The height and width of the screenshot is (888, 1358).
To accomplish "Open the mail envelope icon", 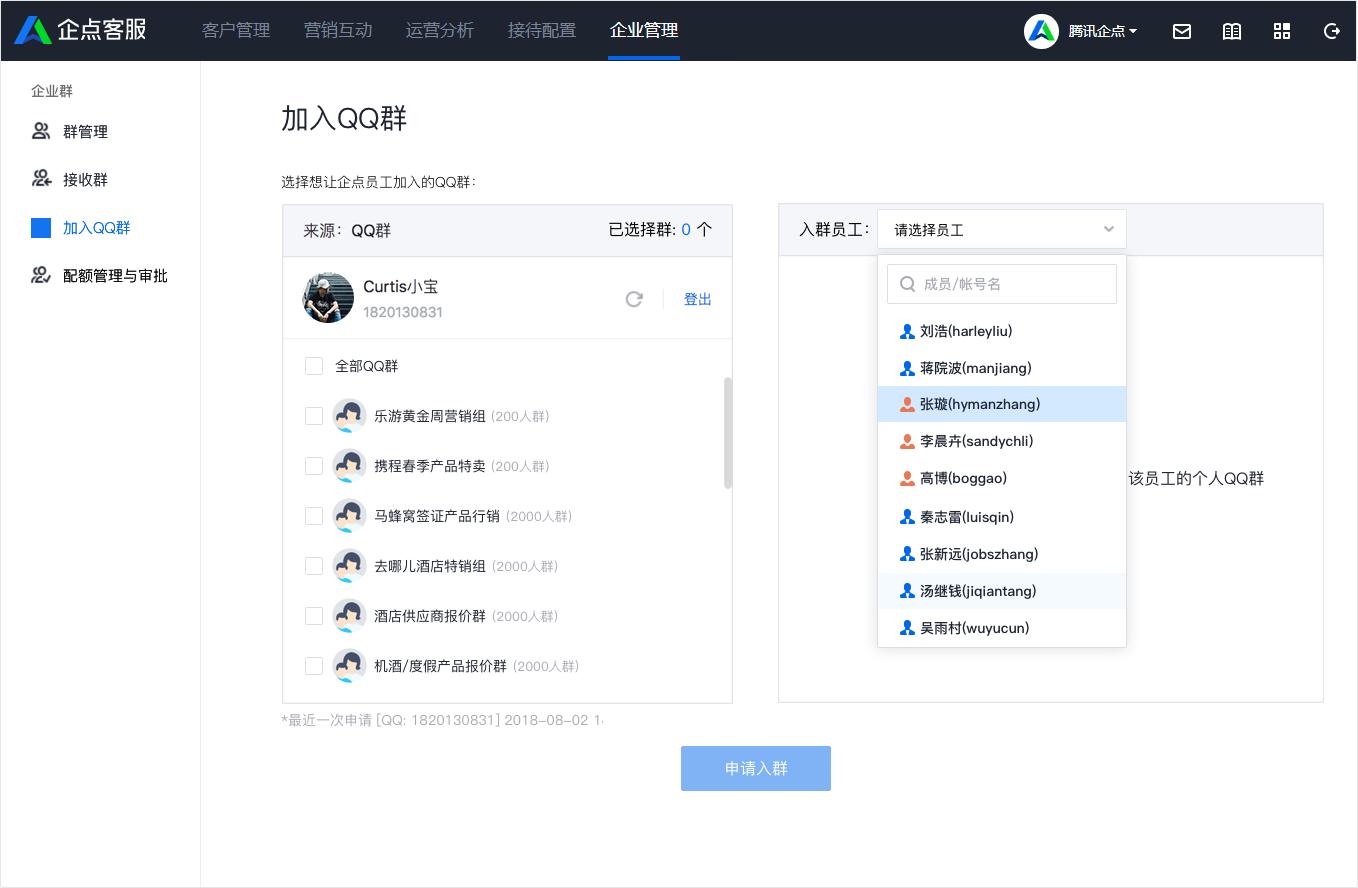I will pos(1181,31).
